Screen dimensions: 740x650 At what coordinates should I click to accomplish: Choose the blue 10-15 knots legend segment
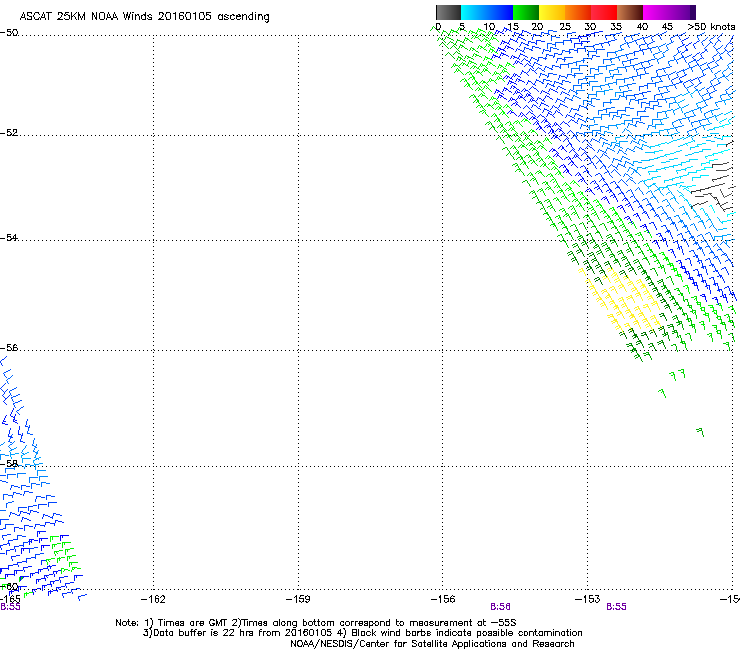coord(500,12)
